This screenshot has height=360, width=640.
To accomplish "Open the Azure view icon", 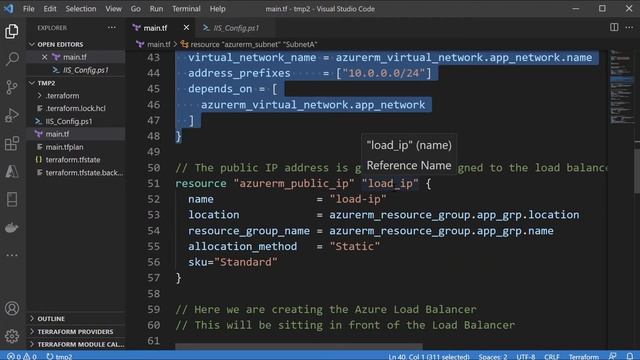I will (12, 172).
